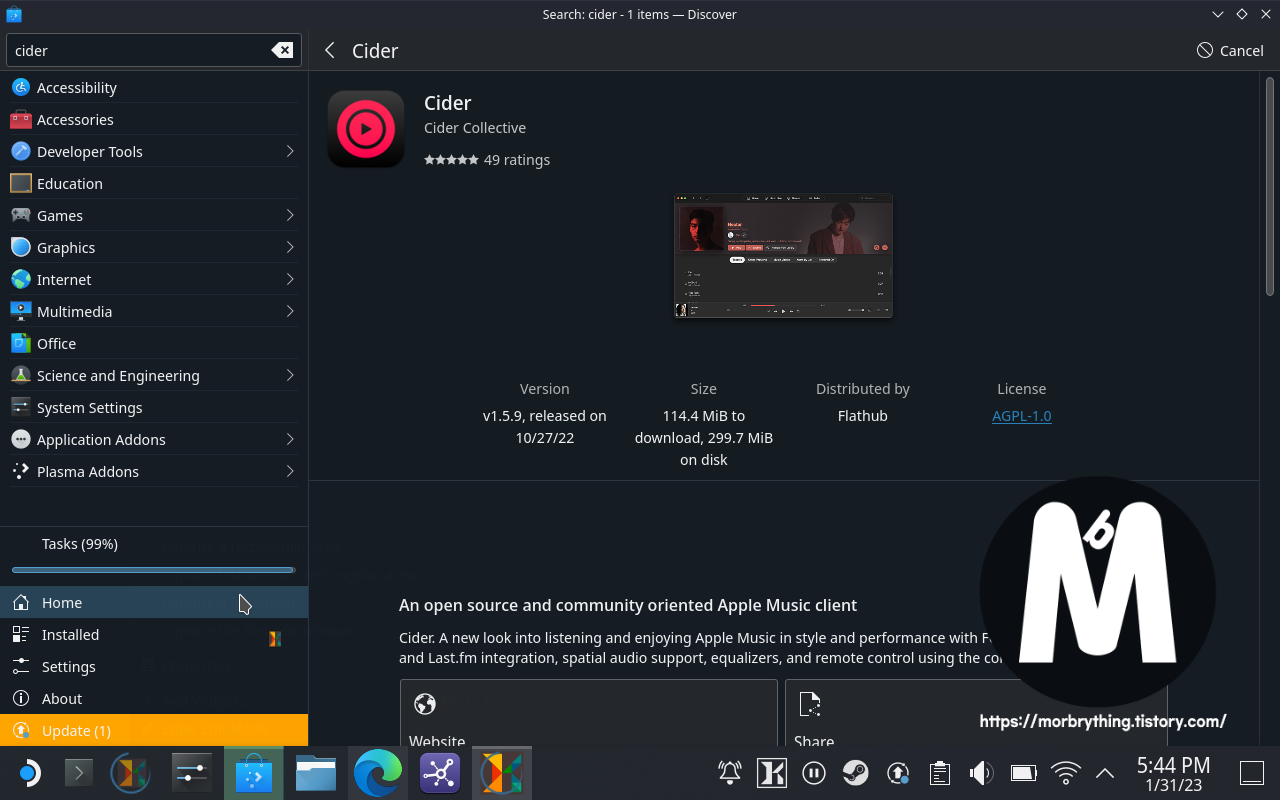Open the Developer Tools category
This screenshot has height=800, width=1280.
(154, 152)
